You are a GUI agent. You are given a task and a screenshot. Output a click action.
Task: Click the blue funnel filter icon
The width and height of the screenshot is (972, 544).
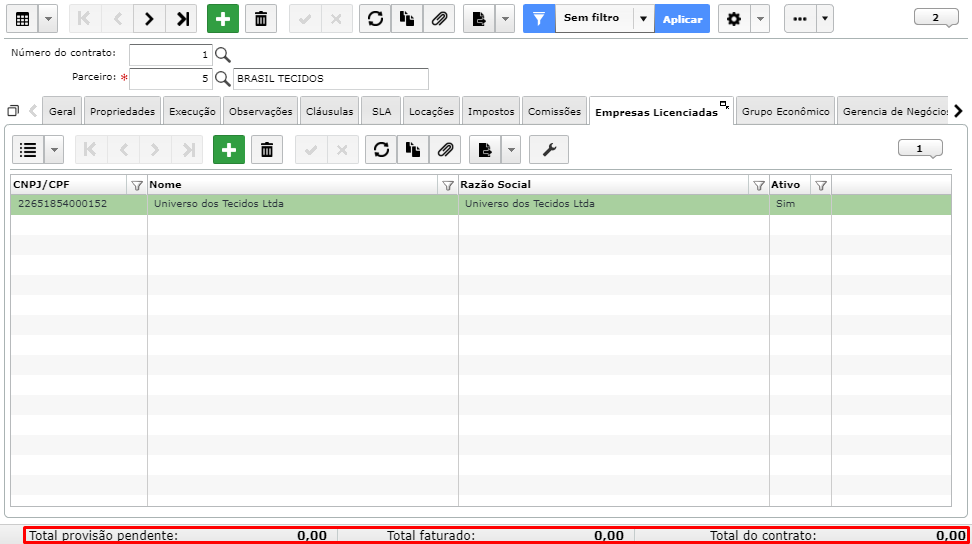pyautogui.click(x=539, y=19)
